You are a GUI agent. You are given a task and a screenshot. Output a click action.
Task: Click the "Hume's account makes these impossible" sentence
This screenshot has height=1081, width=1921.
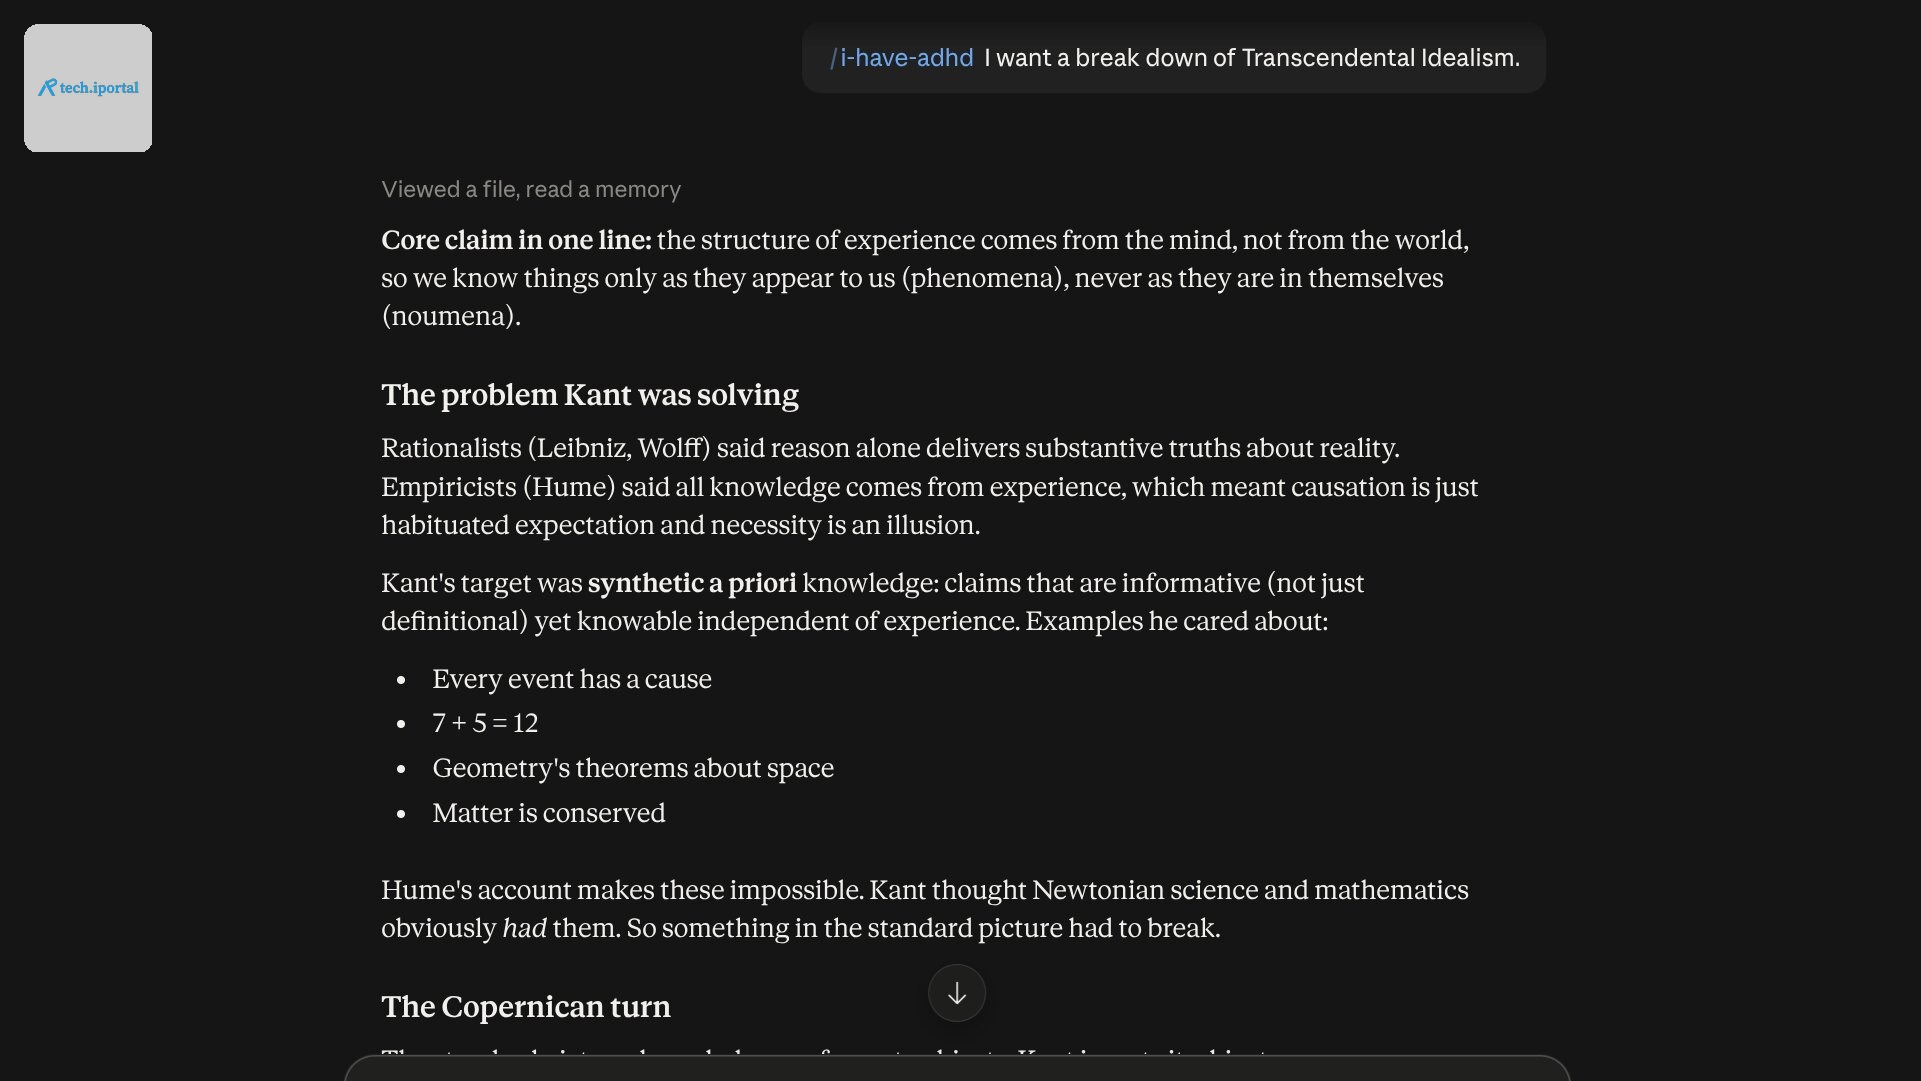pos(622,890)
